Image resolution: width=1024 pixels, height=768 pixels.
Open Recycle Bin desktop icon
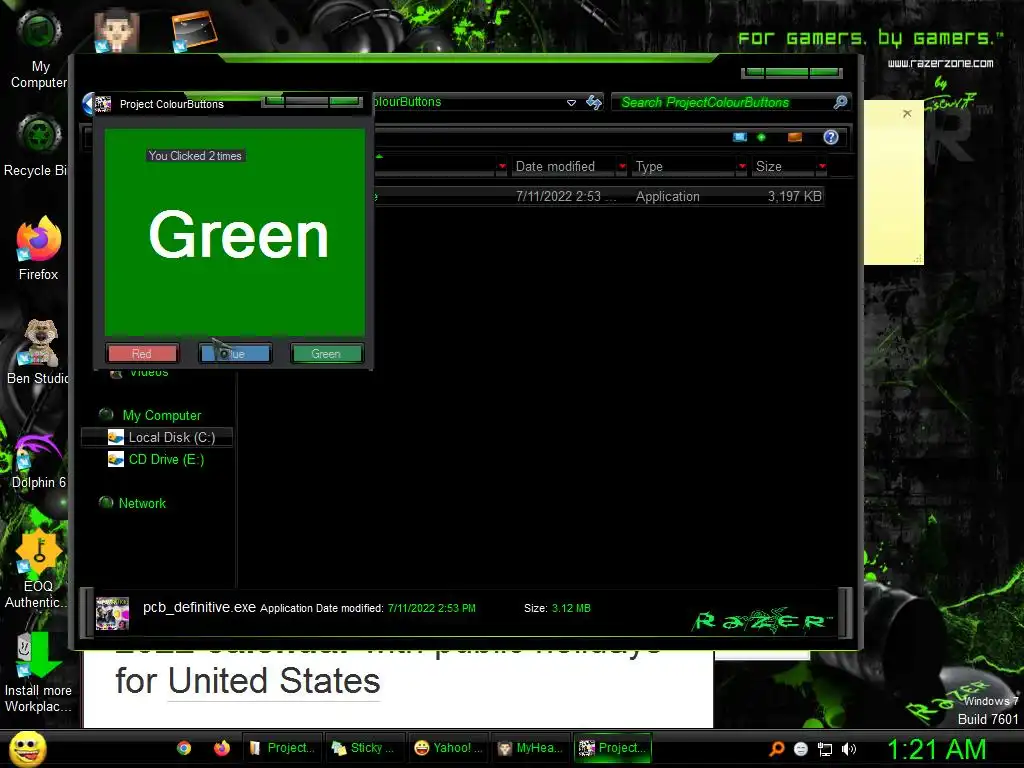[39, 146]
